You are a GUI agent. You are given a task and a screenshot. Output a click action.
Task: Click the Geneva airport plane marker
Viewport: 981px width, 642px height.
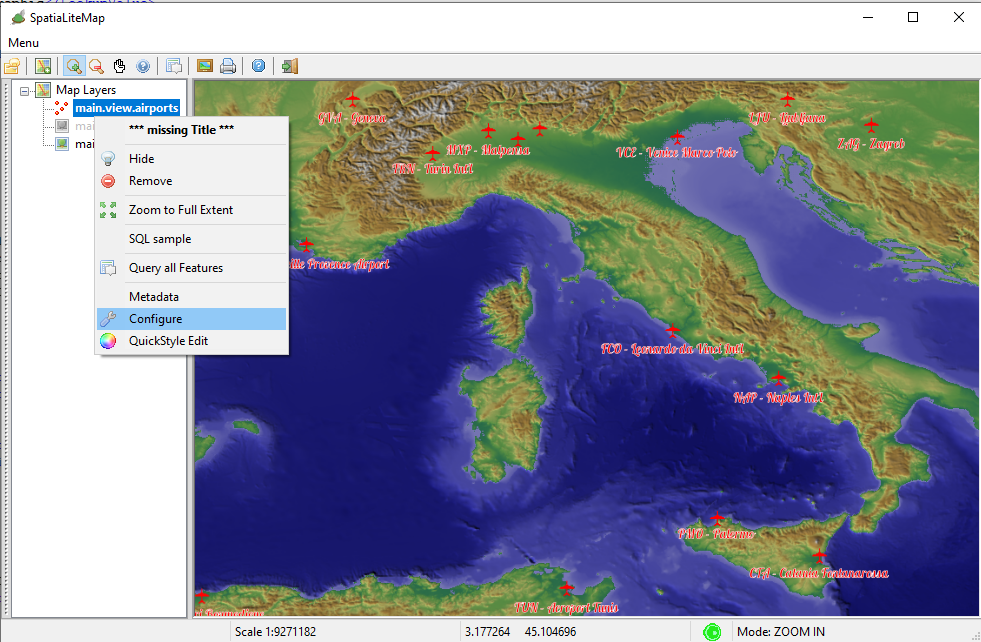tap(353, 99)
